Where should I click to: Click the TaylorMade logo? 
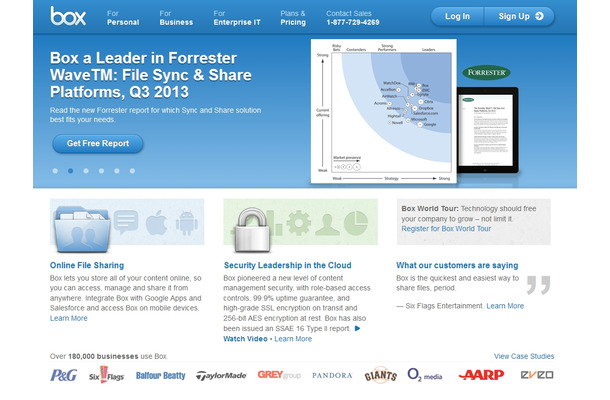221,376
